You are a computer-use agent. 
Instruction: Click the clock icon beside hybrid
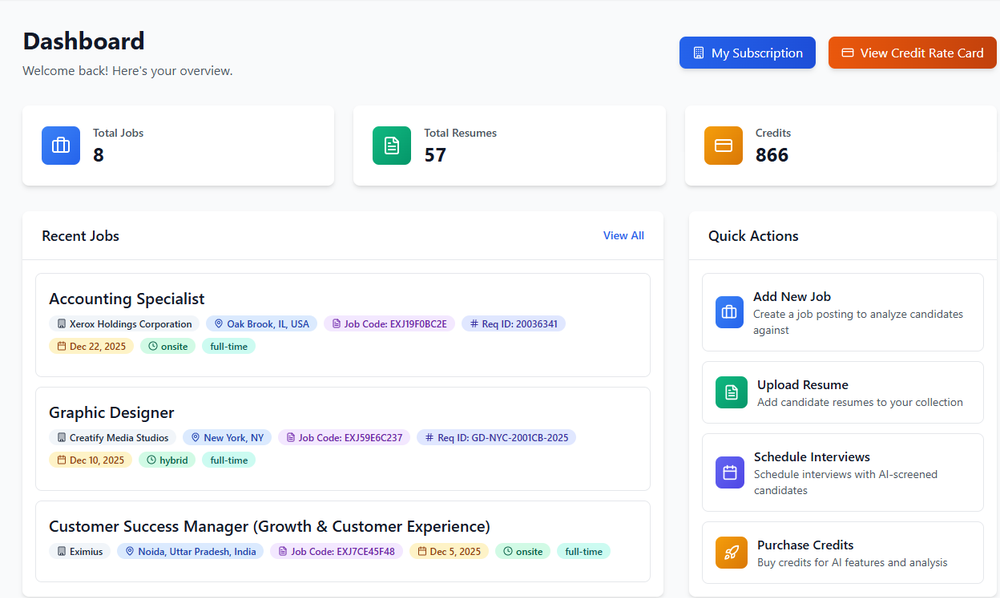151,460
